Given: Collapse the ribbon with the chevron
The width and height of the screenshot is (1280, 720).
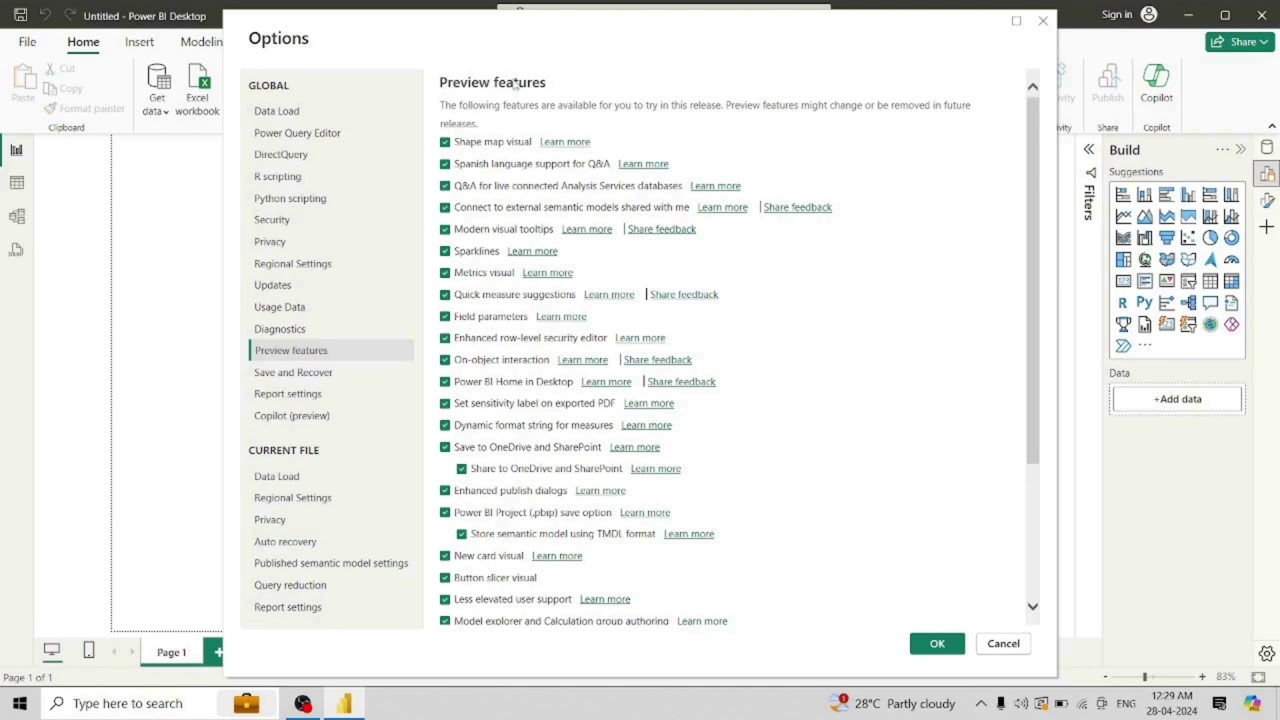Looking at the screenshot, I should click(x=1272, y=126).
